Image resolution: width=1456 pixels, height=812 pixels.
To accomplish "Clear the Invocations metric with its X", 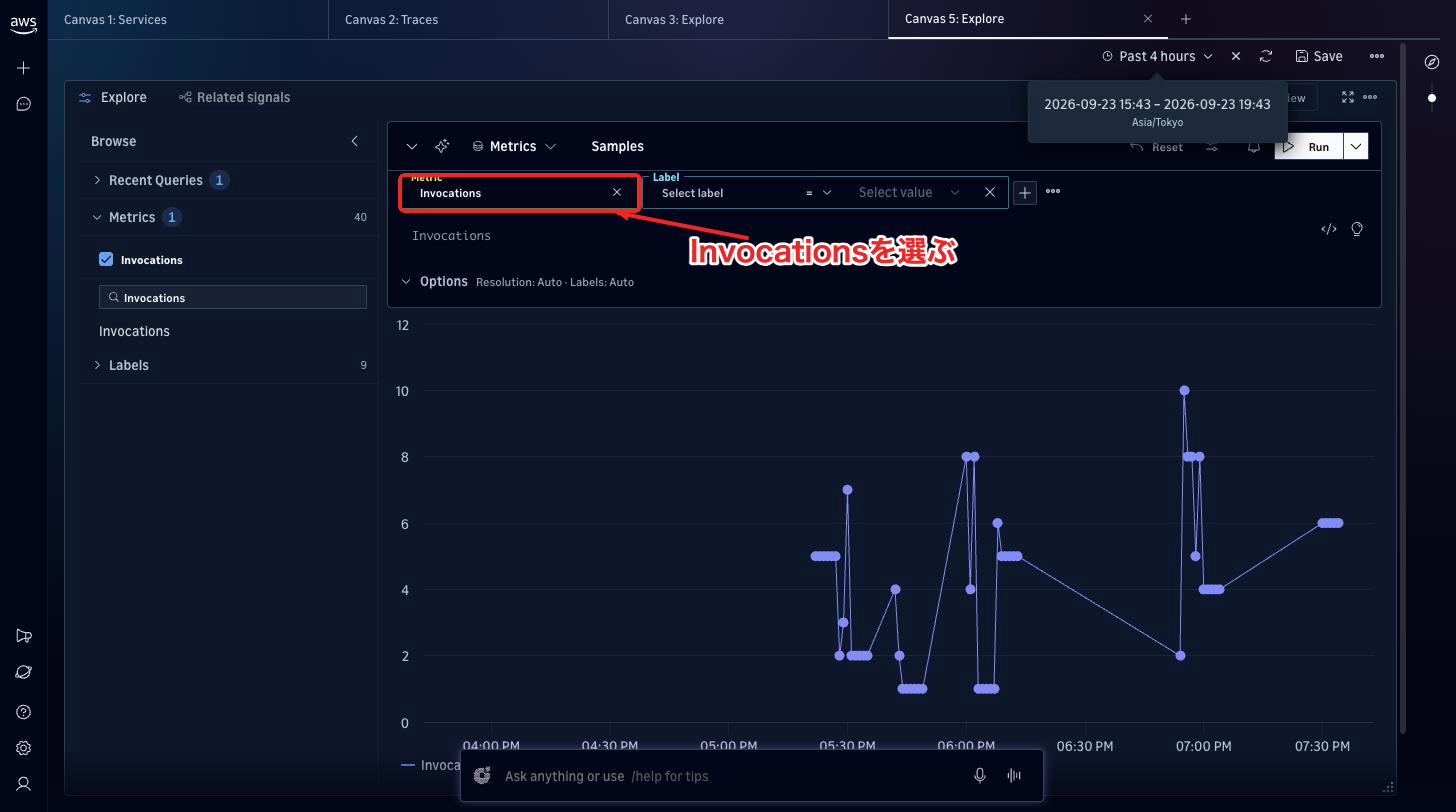I will click(x=617, y=192).
